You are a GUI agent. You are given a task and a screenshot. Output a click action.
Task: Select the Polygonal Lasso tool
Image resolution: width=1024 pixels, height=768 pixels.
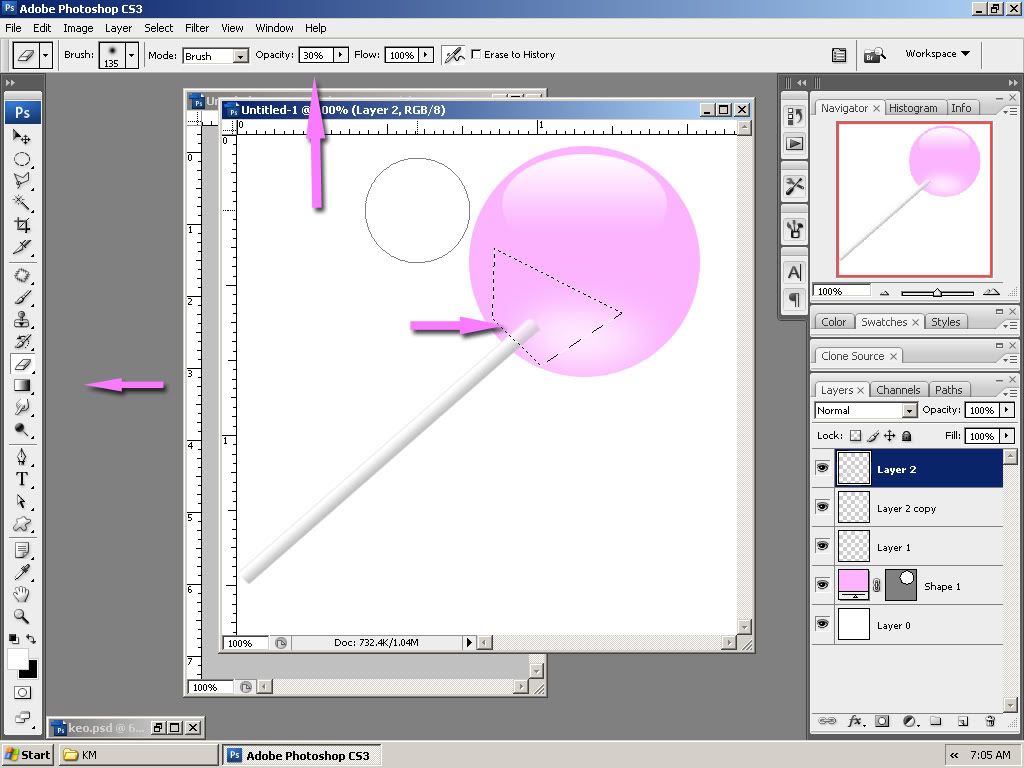(22, 180)
